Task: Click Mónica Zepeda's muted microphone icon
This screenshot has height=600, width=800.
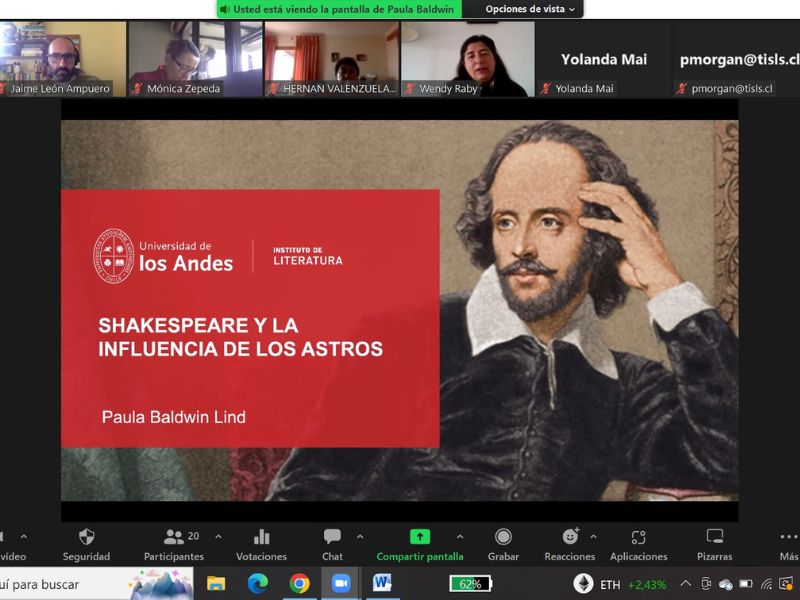Action: pyautogui.click(x=137, y=89)
